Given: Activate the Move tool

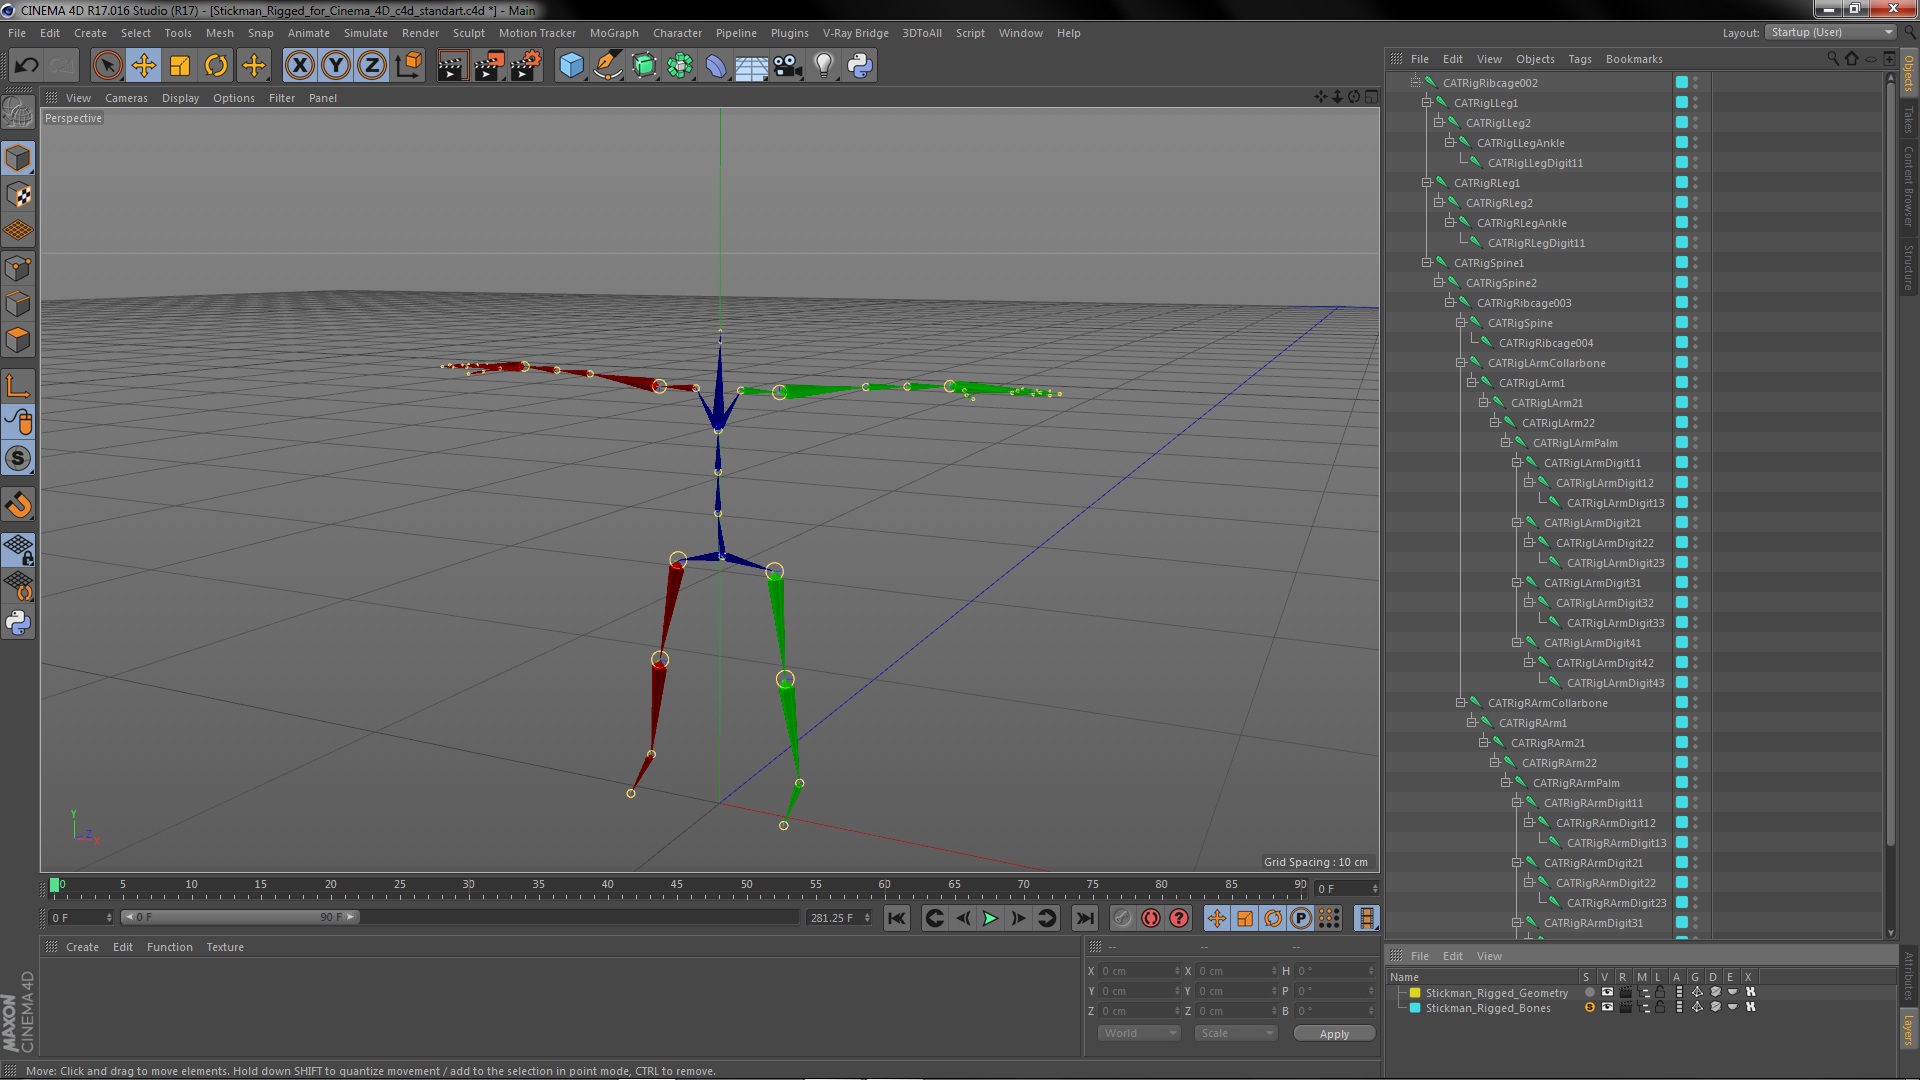Looking at the screenshot, I should tap(143, 66).
